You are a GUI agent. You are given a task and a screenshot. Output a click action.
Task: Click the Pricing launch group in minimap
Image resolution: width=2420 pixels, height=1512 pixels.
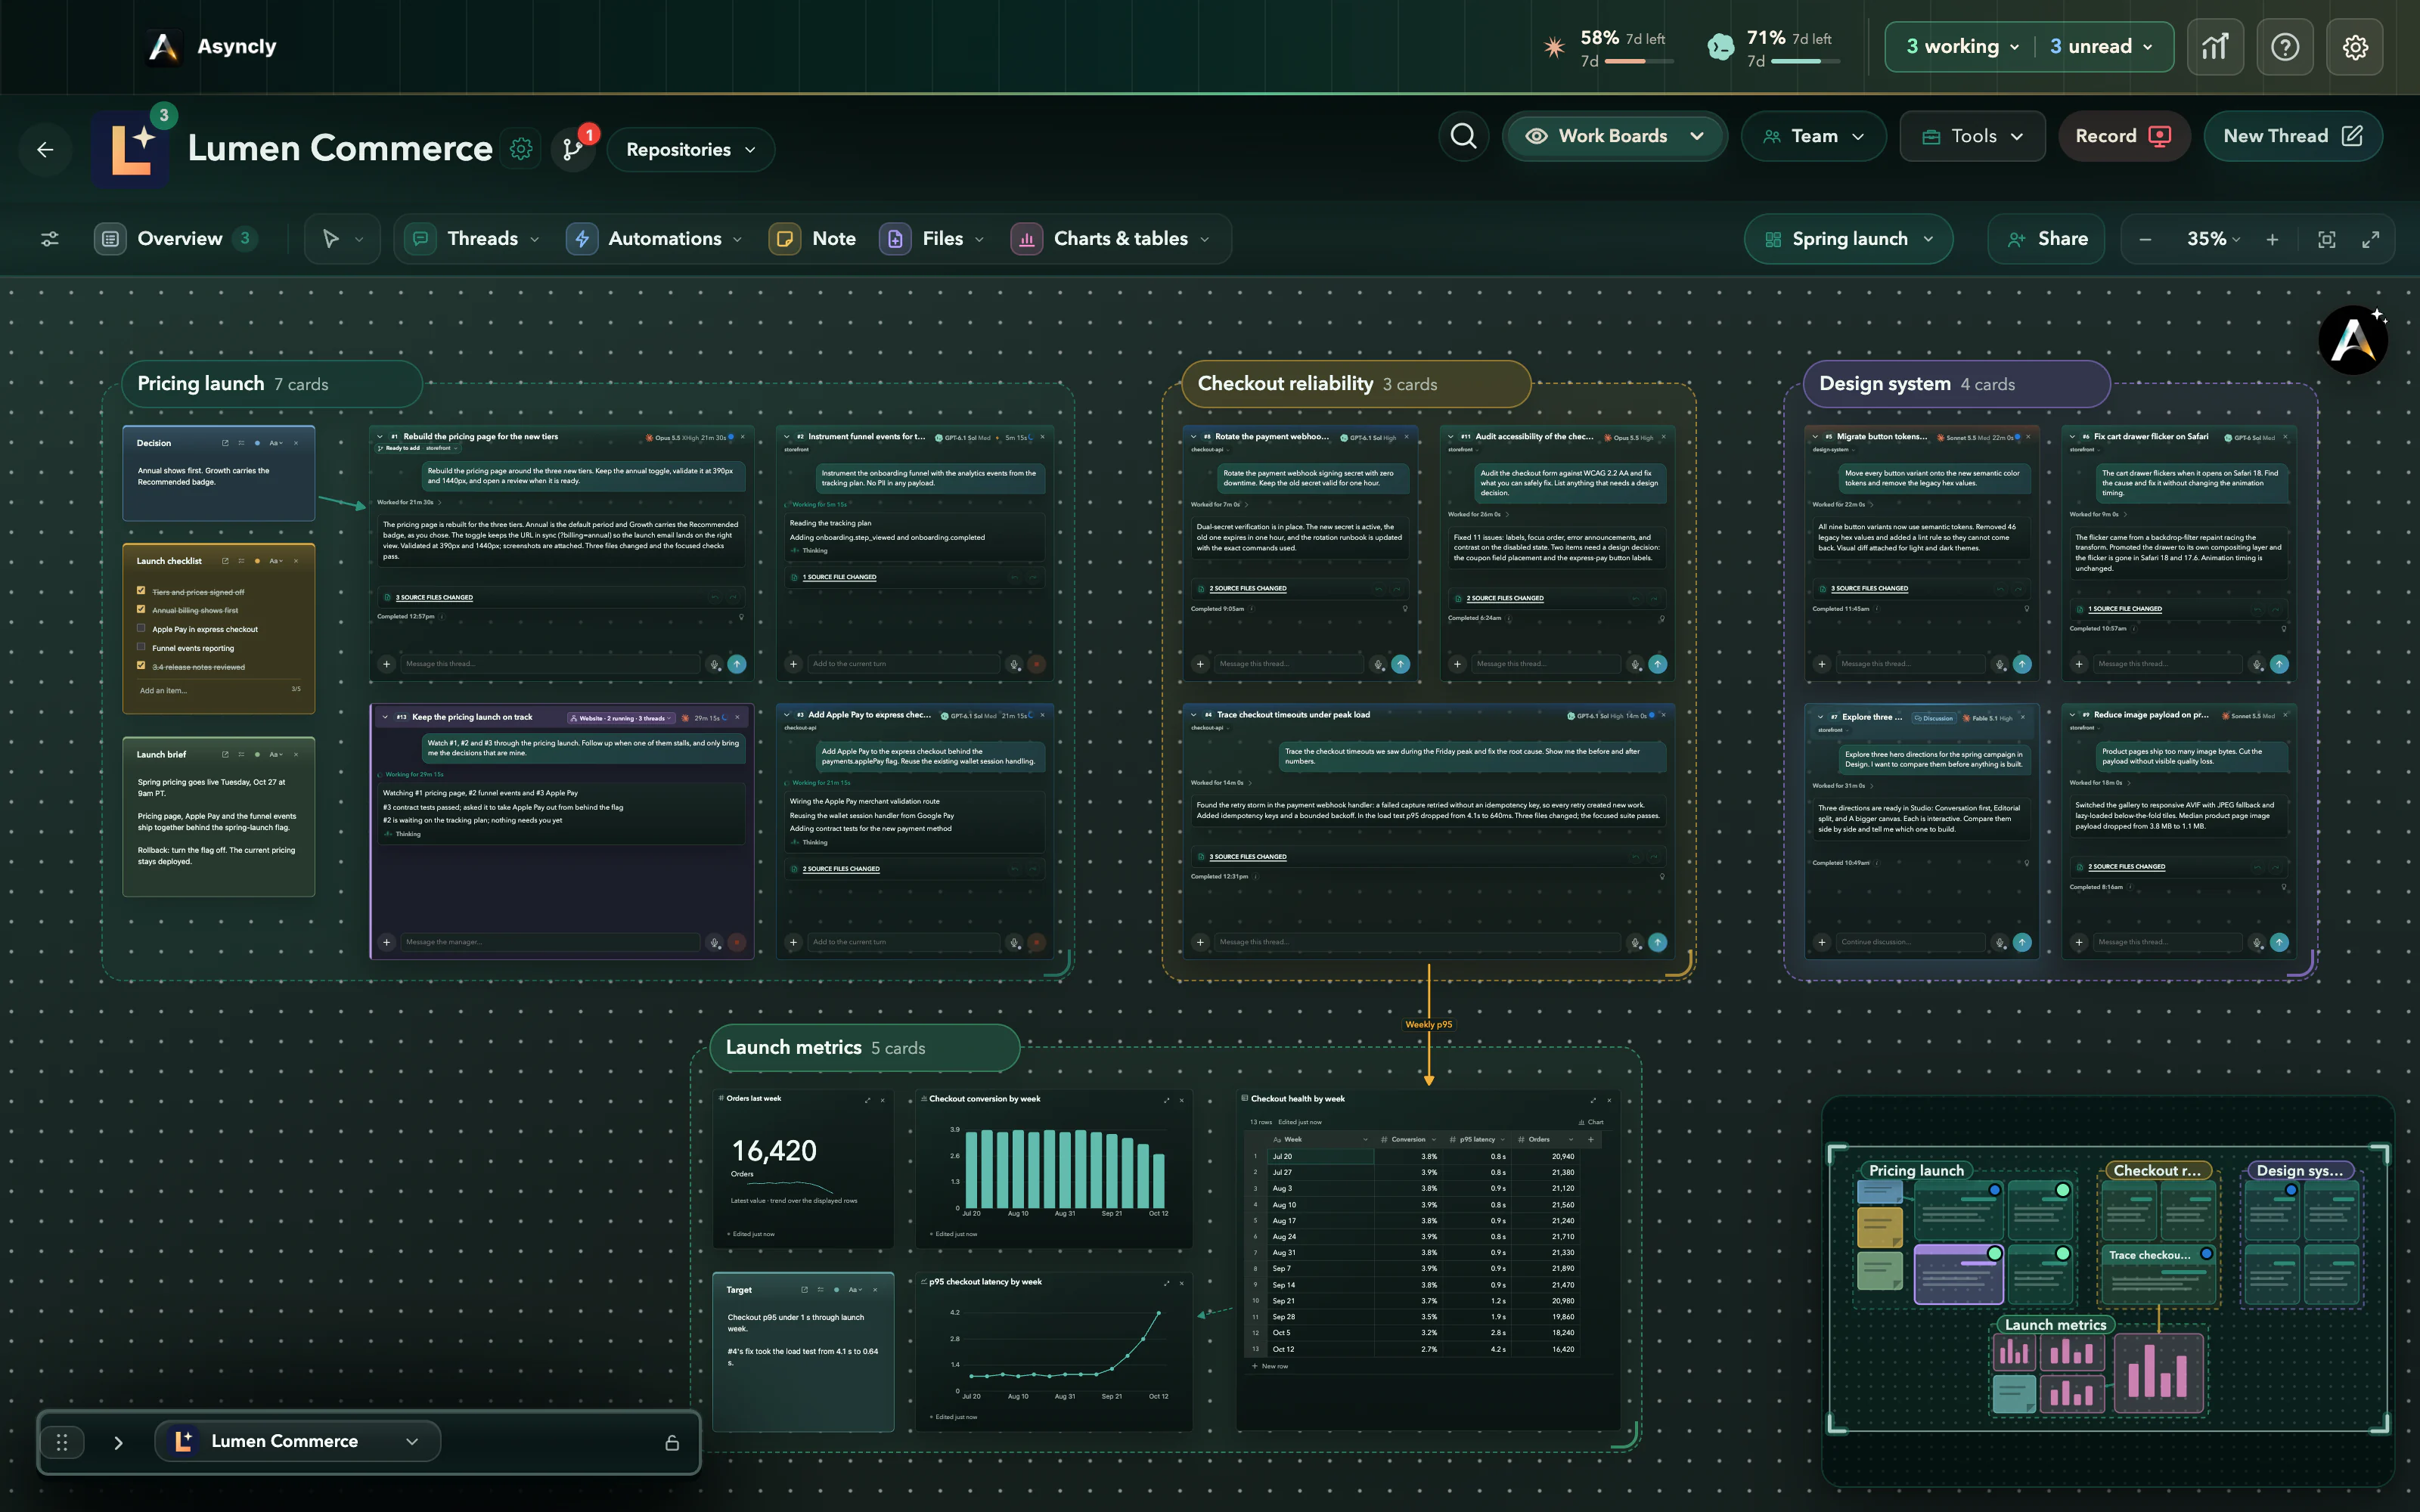[1916, 1171]
